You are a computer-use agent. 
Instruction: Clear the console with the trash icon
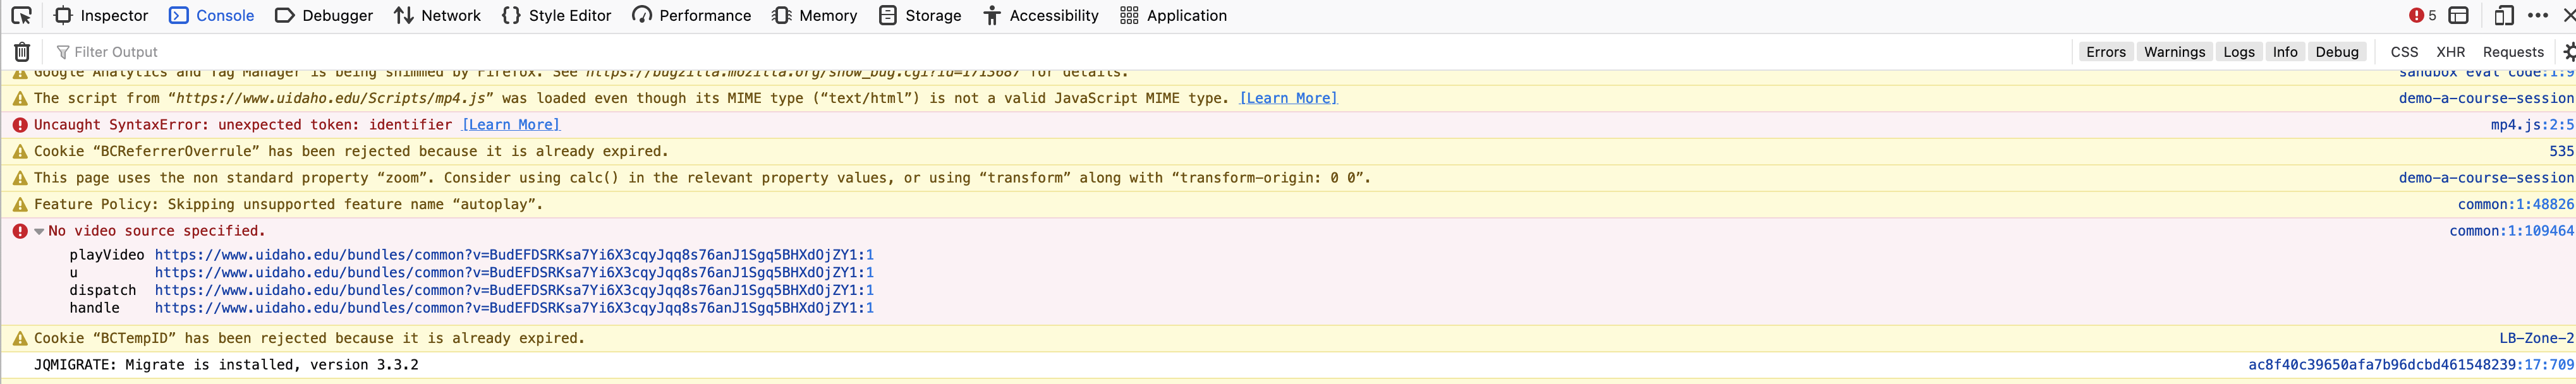click(x=22, y=52)
